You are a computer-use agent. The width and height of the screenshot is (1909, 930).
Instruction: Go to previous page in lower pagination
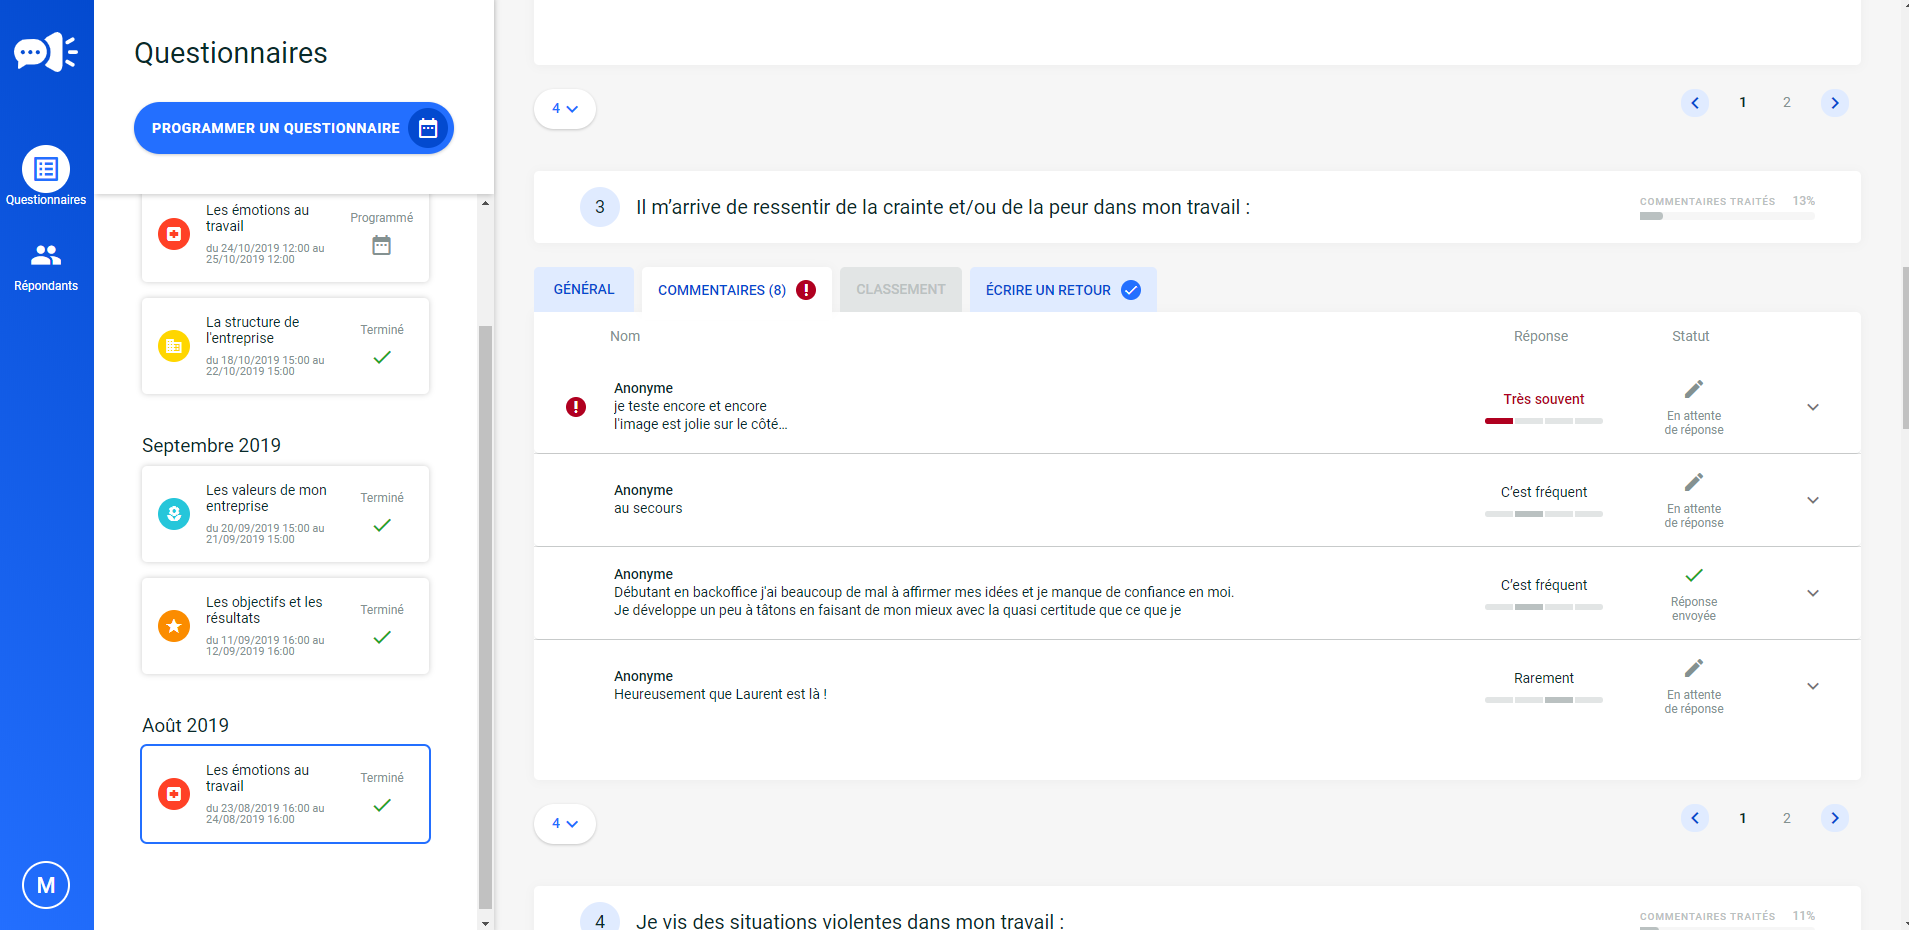tap(1695, 818)
